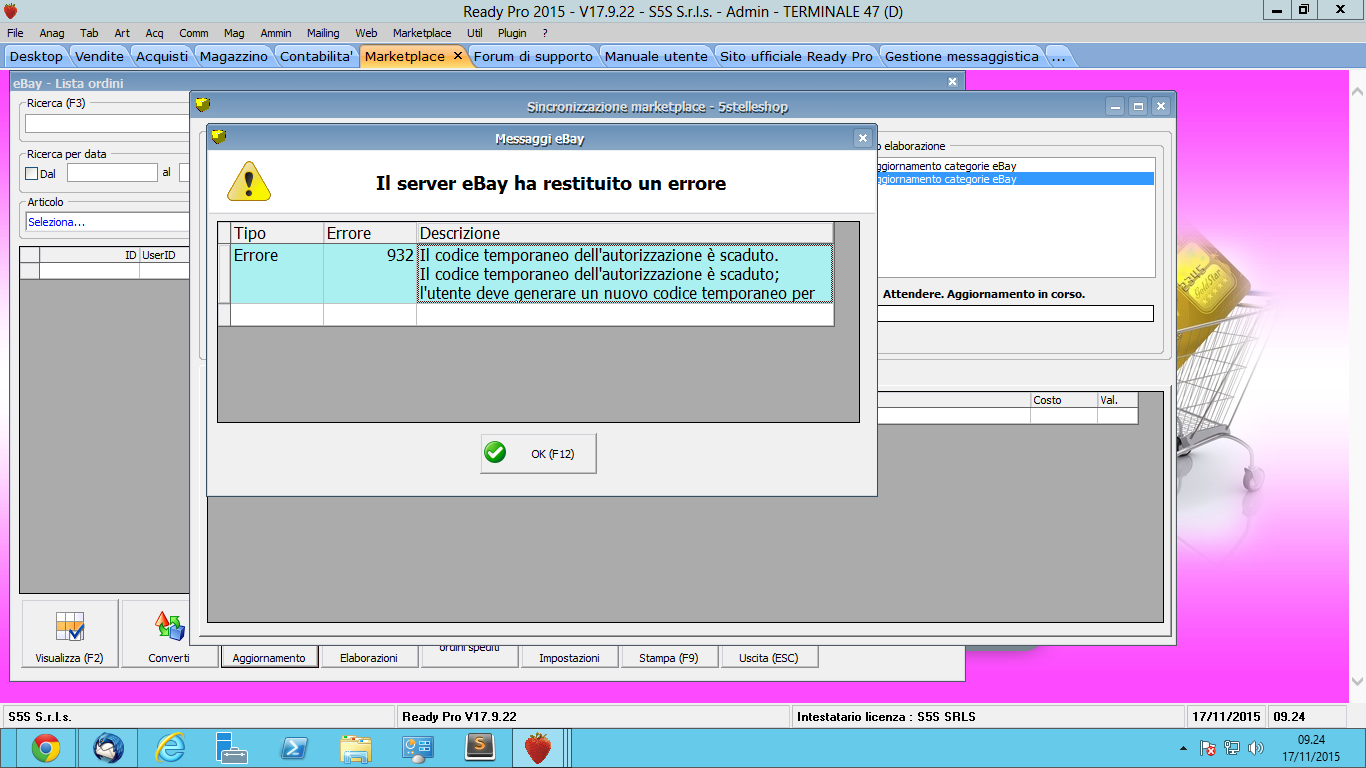
Task: Open the ? help menu
Action: [x=545, y=33]
